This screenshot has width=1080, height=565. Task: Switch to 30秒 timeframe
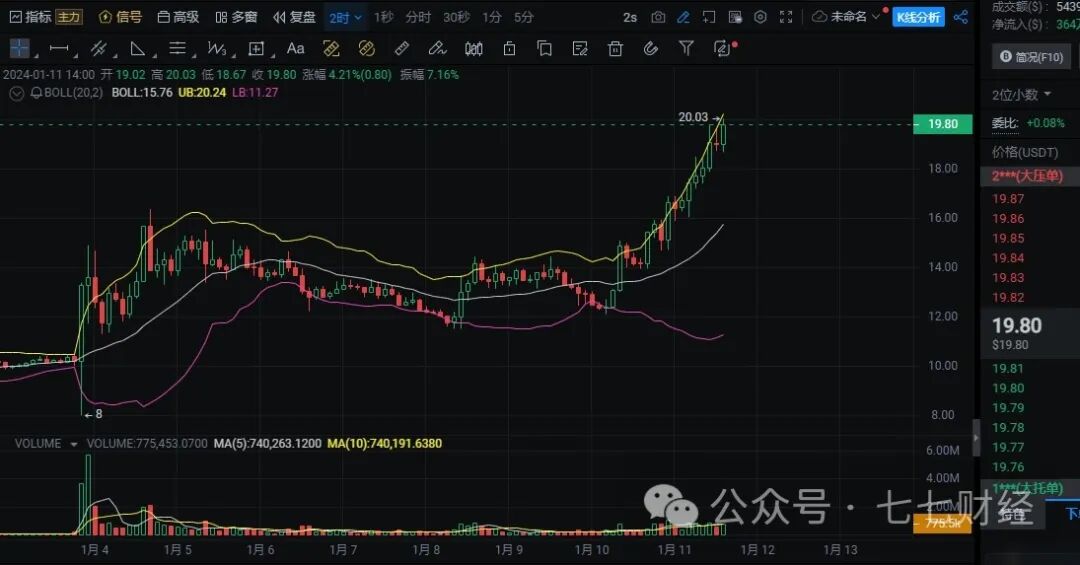click(457, 17)
